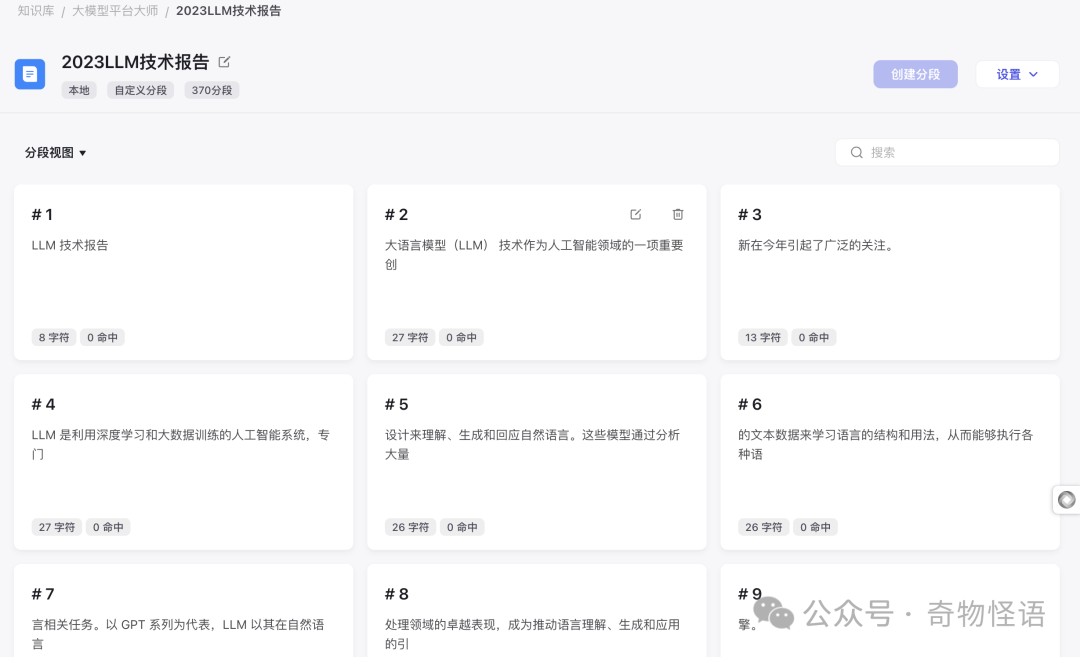1080x657 pixels.
Task: Select segment card #4
Action: tap(183, 462)
